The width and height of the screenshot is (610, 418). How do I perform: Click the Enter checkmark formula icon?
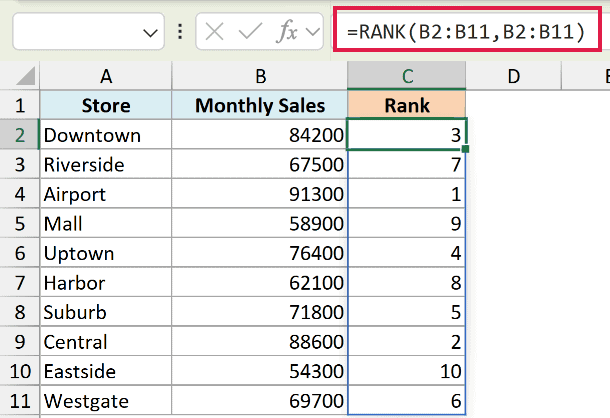[x=250, y=32]
